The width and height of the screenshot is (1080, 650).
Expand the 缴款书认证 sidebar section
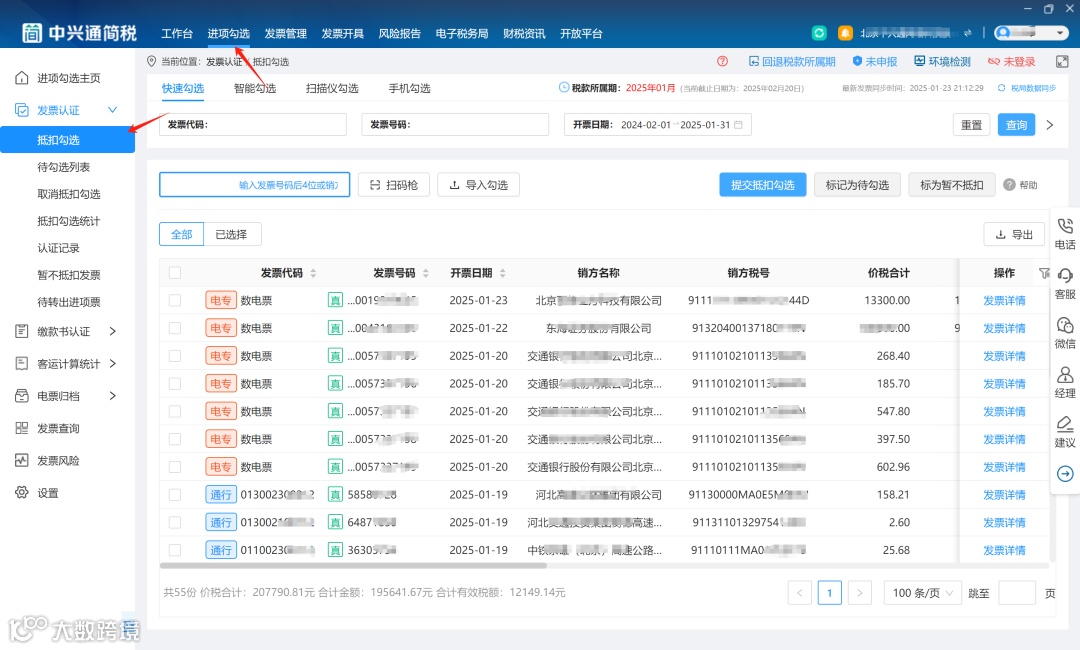click(x=66, y=332)
